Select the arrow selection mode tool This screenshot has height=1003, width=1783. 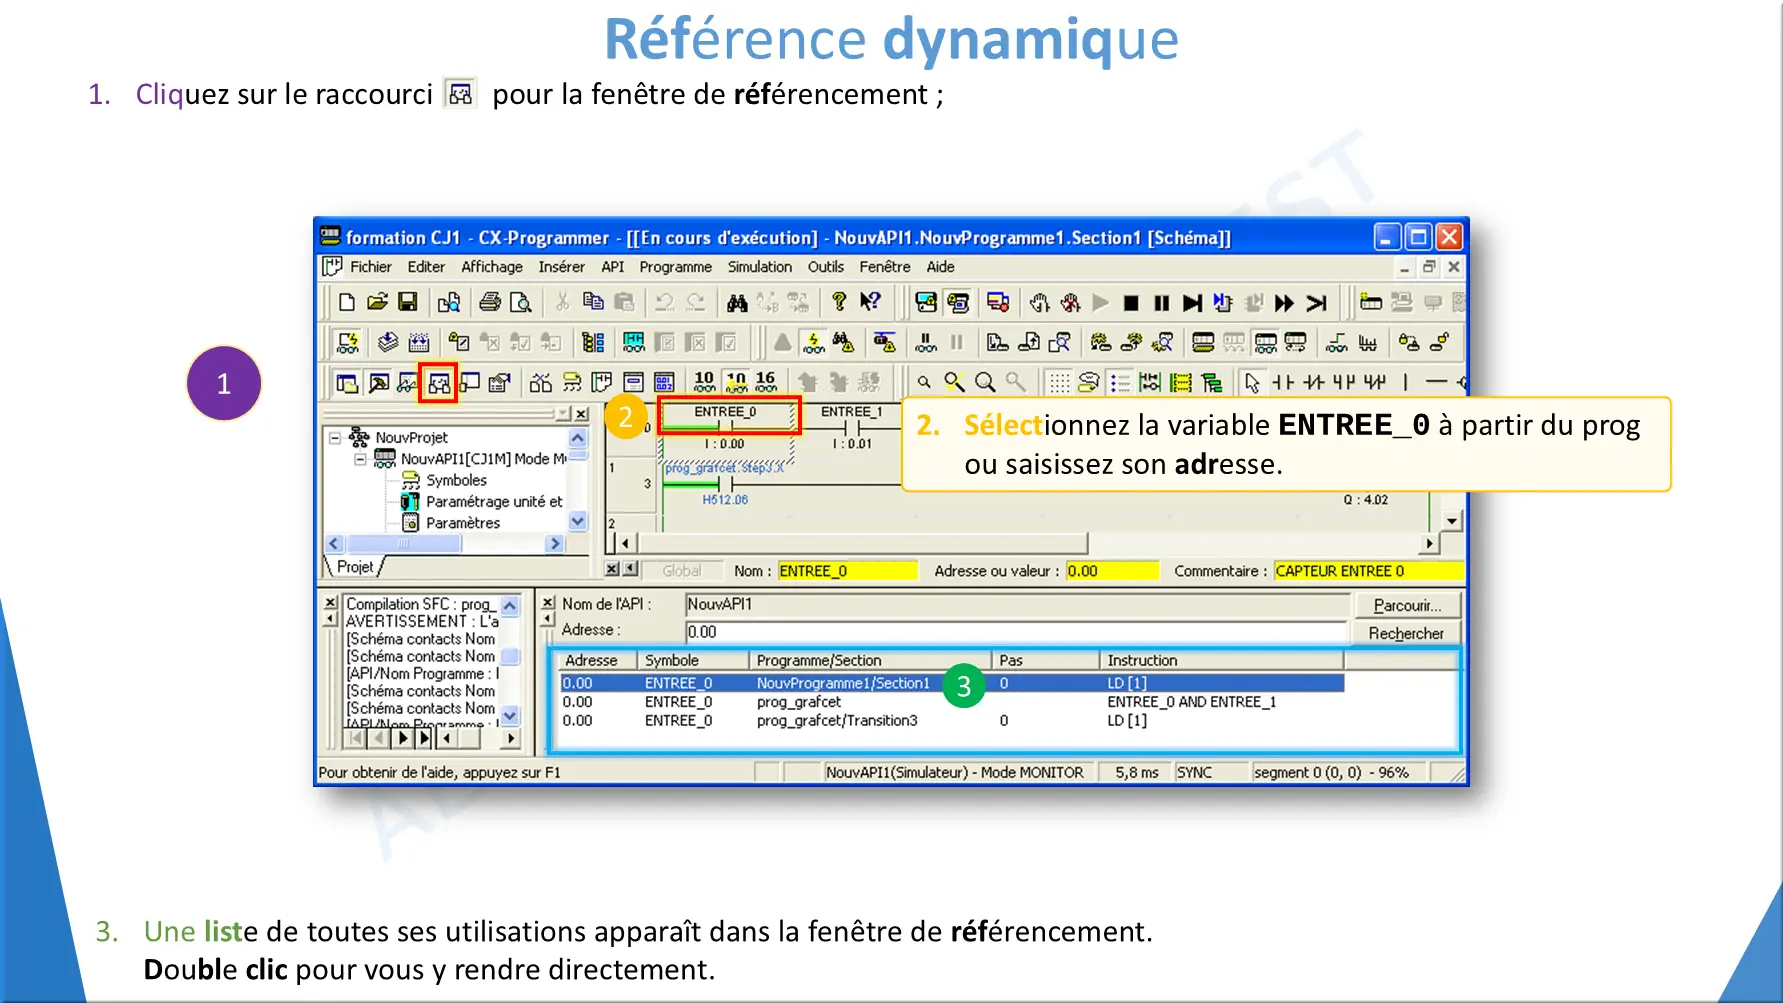pos(1252,383)
